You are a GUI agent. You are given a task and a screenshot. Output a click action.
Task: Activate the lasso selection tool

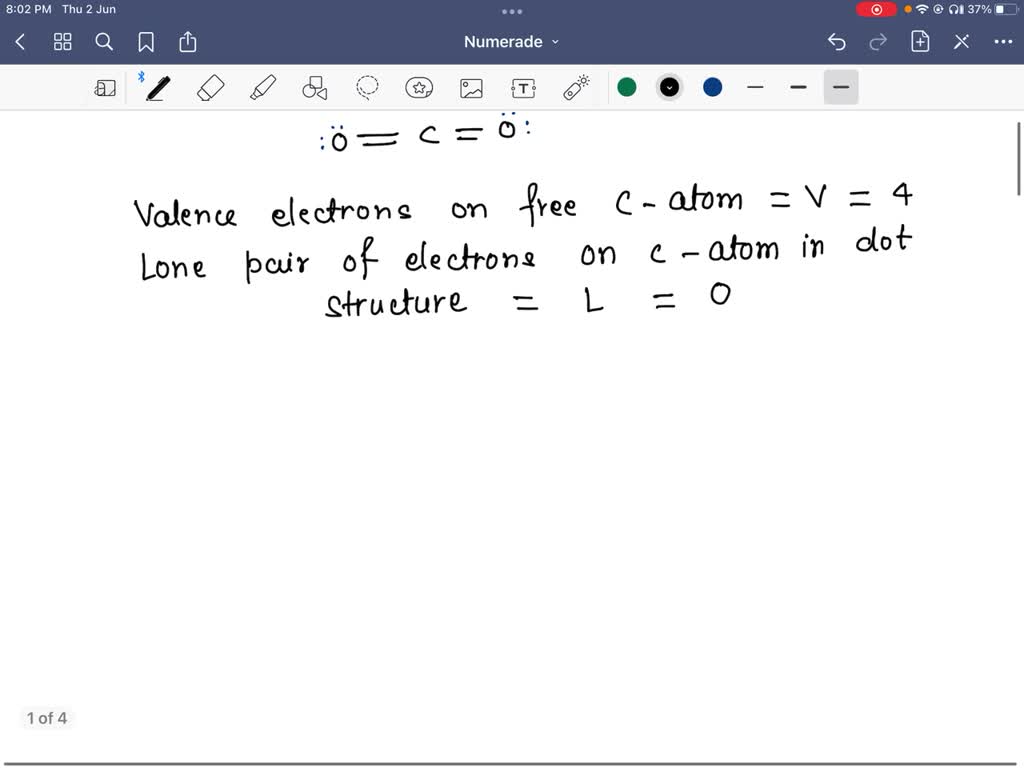click(x=367, y=87)
